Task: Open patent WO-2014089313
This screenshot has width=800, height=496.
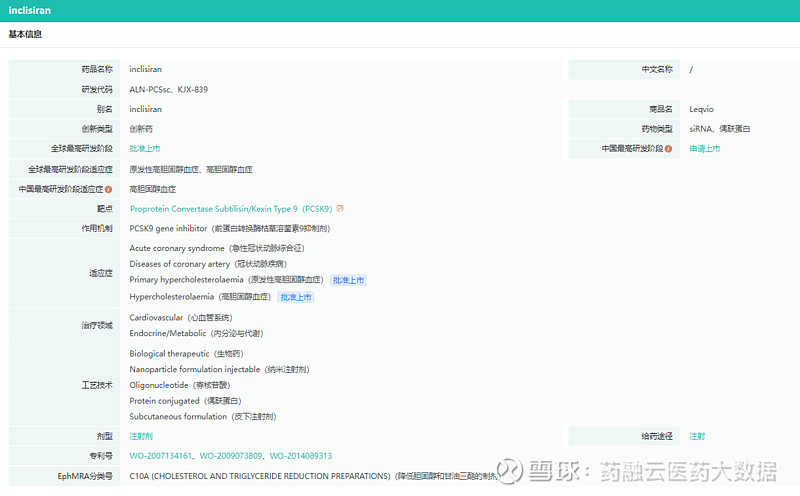Action: pos(301,456)
